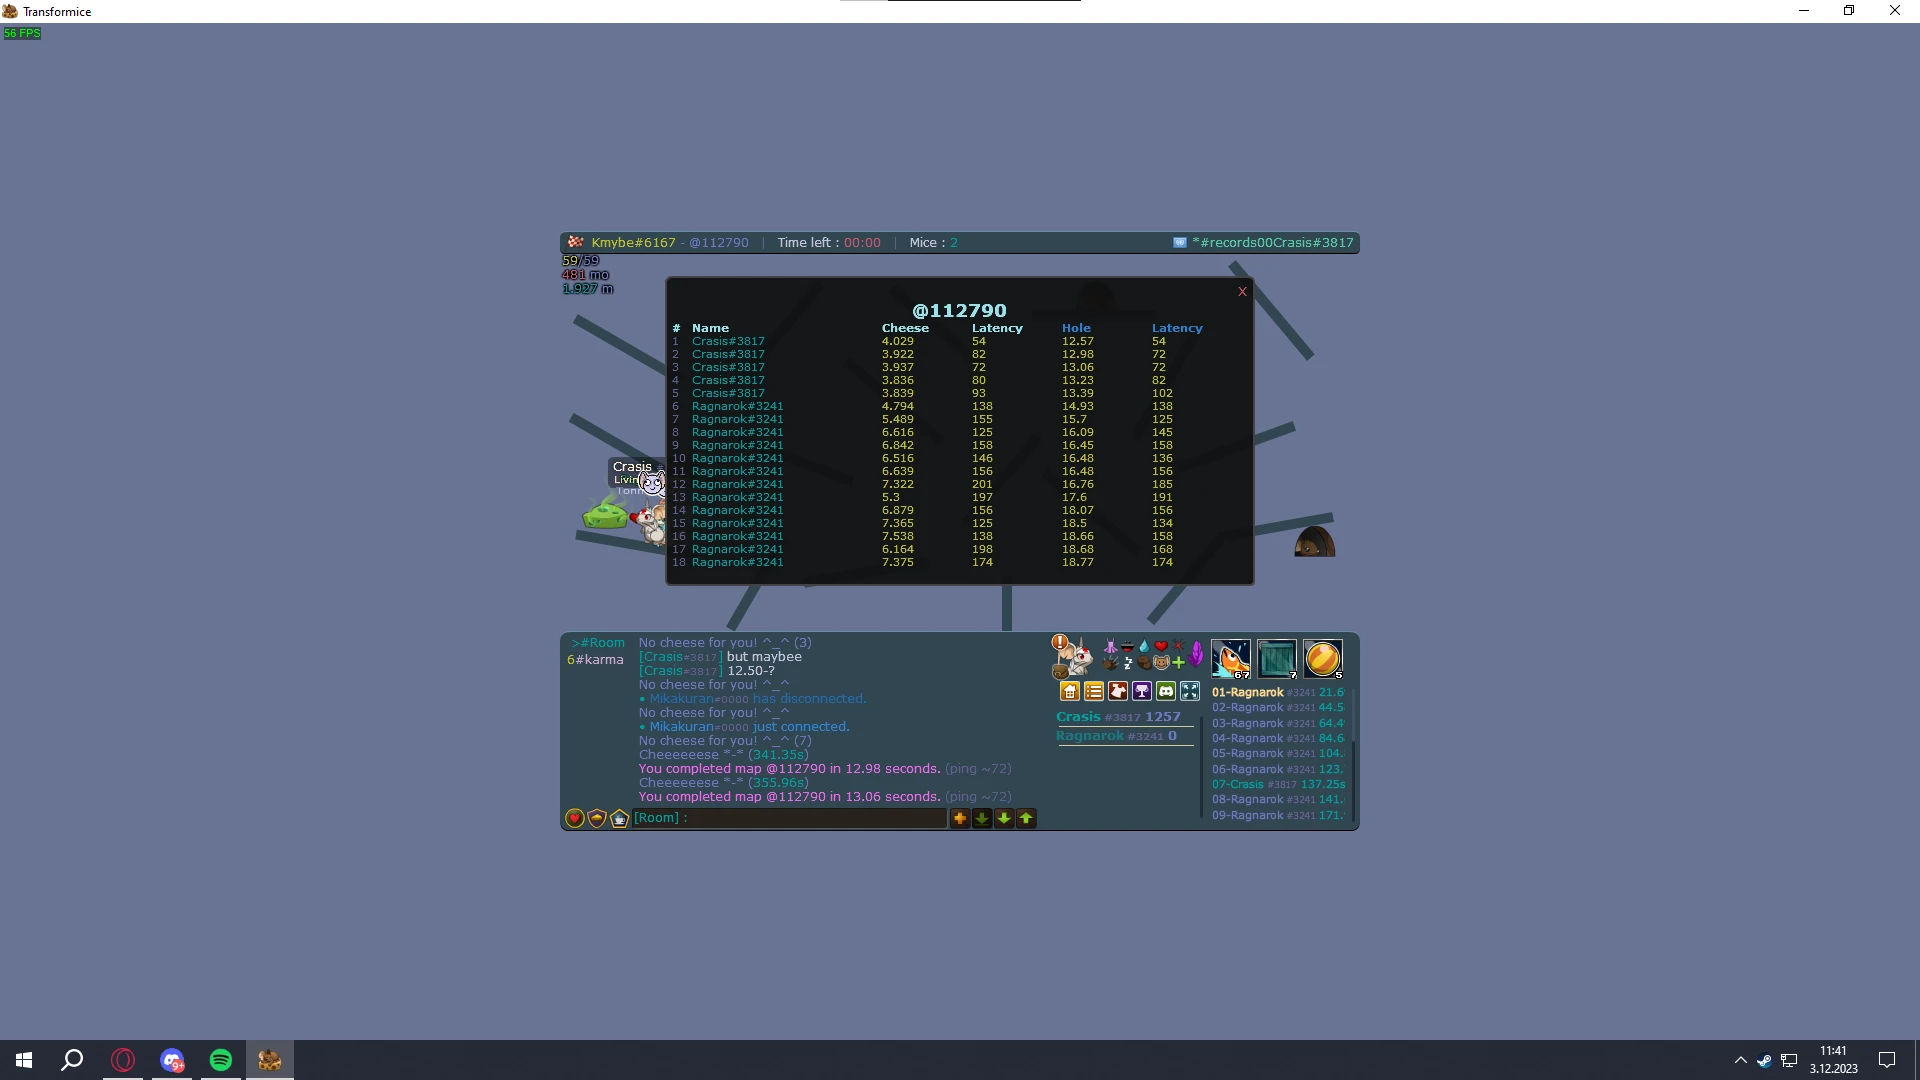Open the list menu button

[1093, 691]
